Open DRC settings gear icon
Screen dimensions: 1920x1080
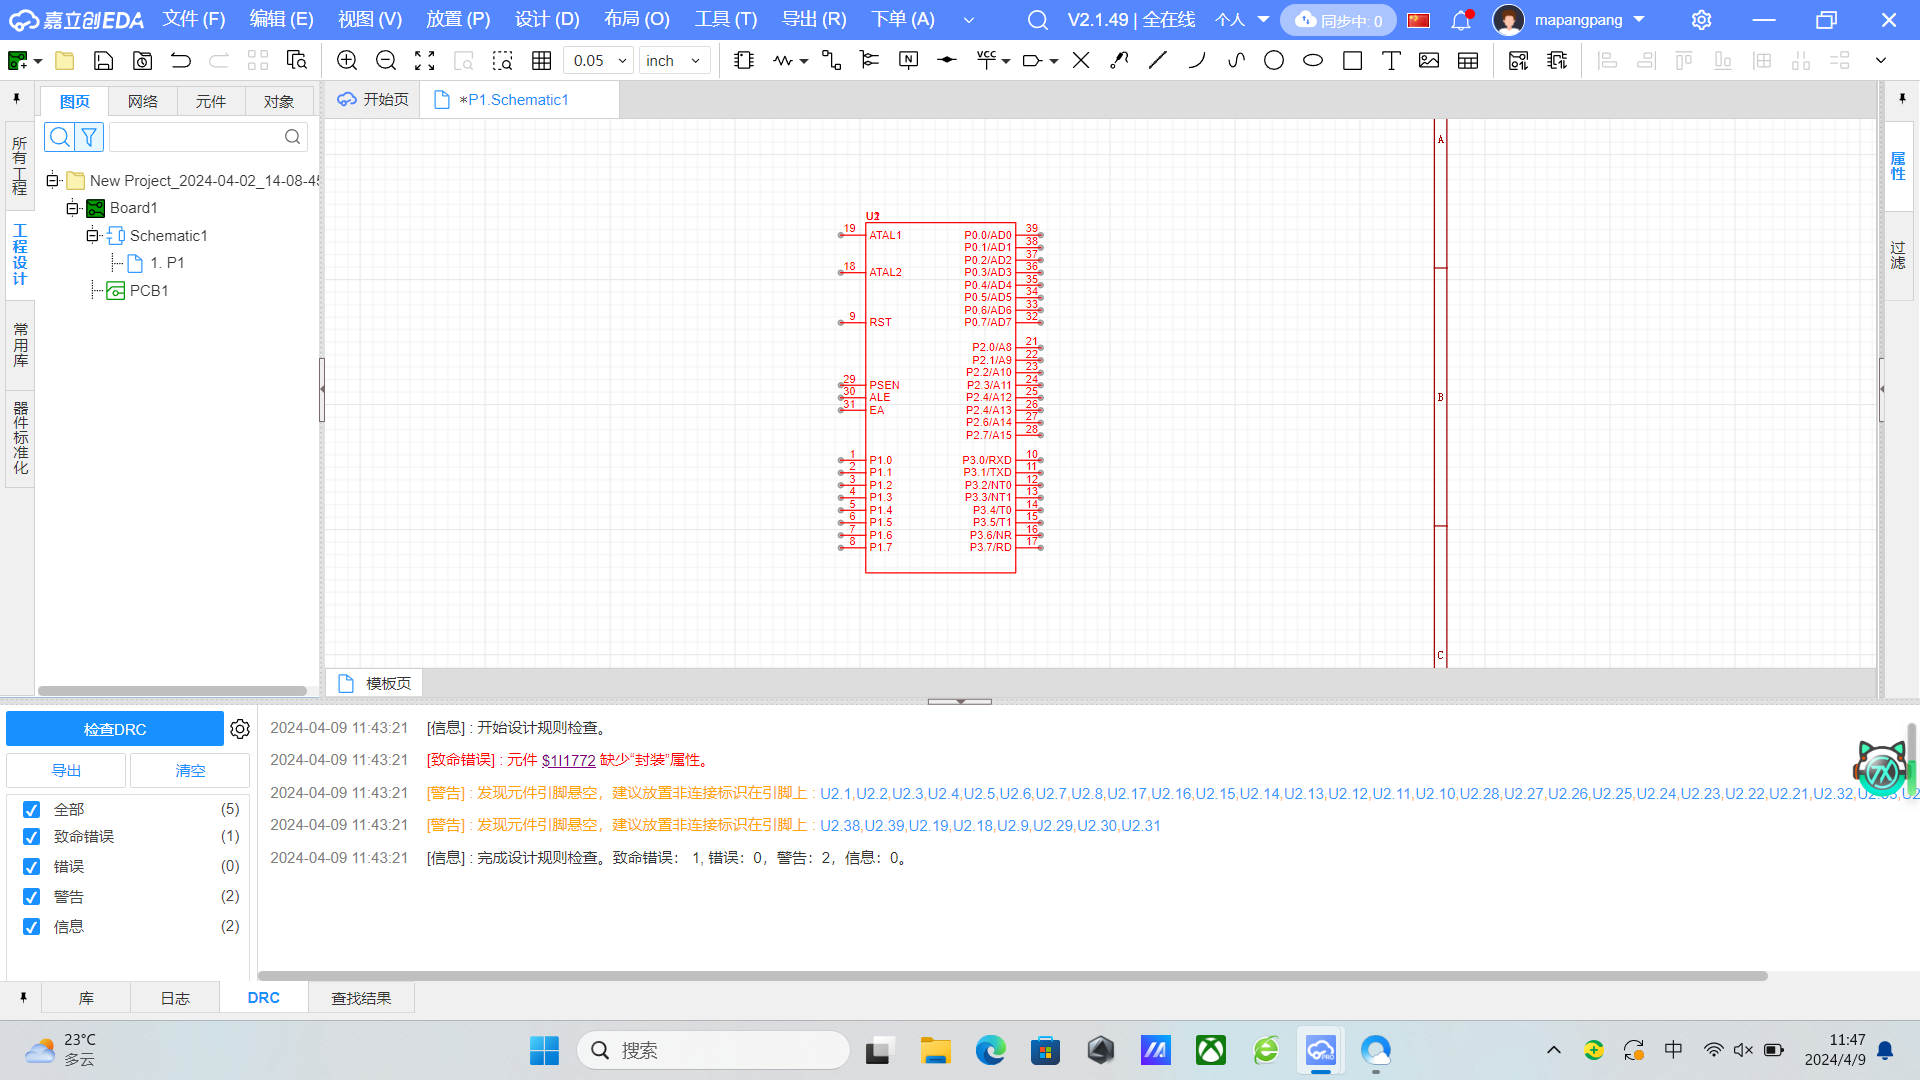point(240,729)
